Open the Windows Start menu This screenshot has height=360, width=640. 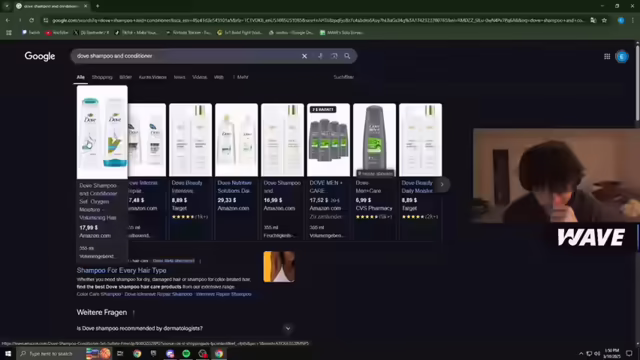coord(8,353)
